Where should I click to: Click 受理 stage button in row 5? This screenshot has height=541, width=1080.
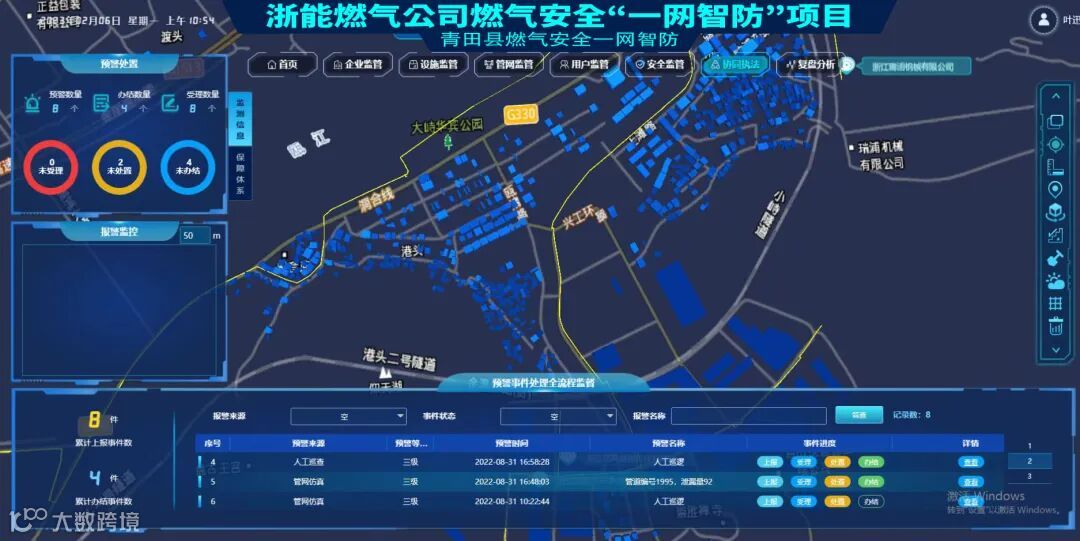click(803, 482)
